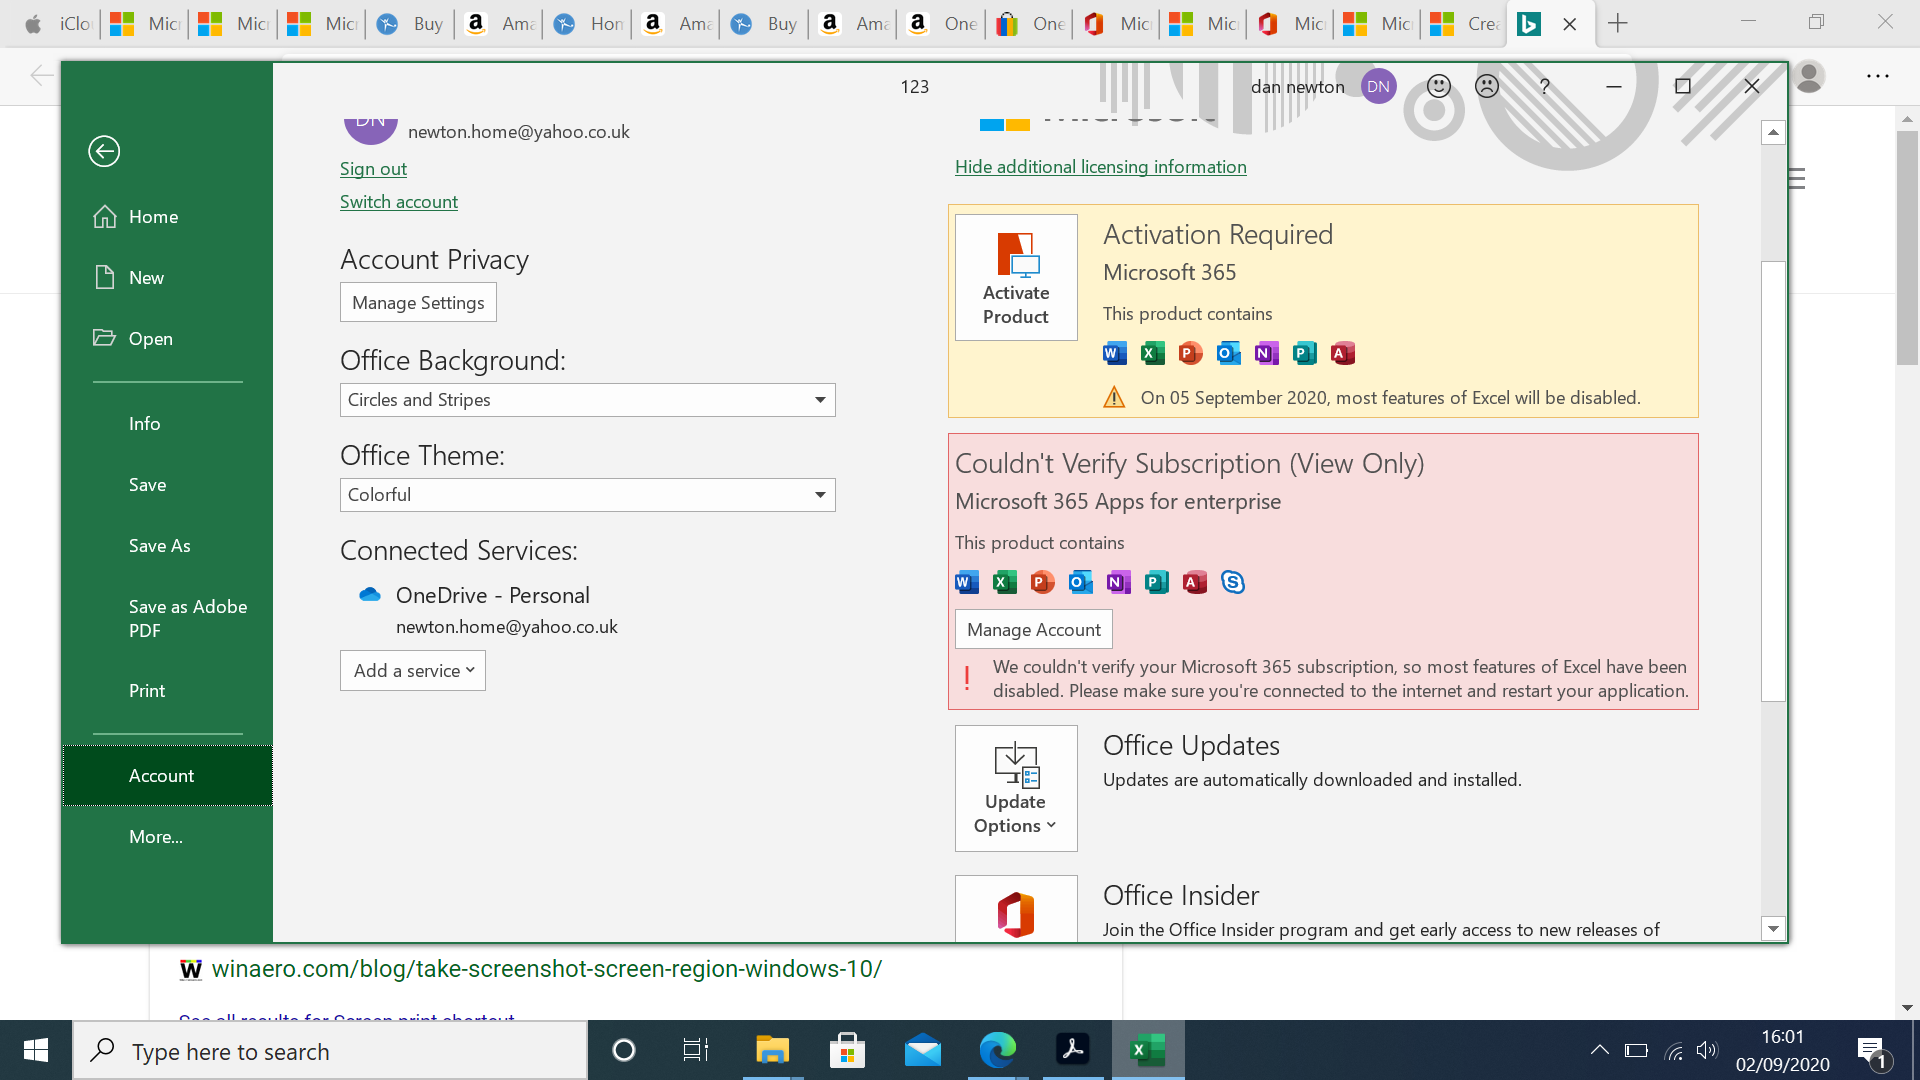Click the scroll down arrow in Account pane
1920x1080 pixels.
(1773, 929)
